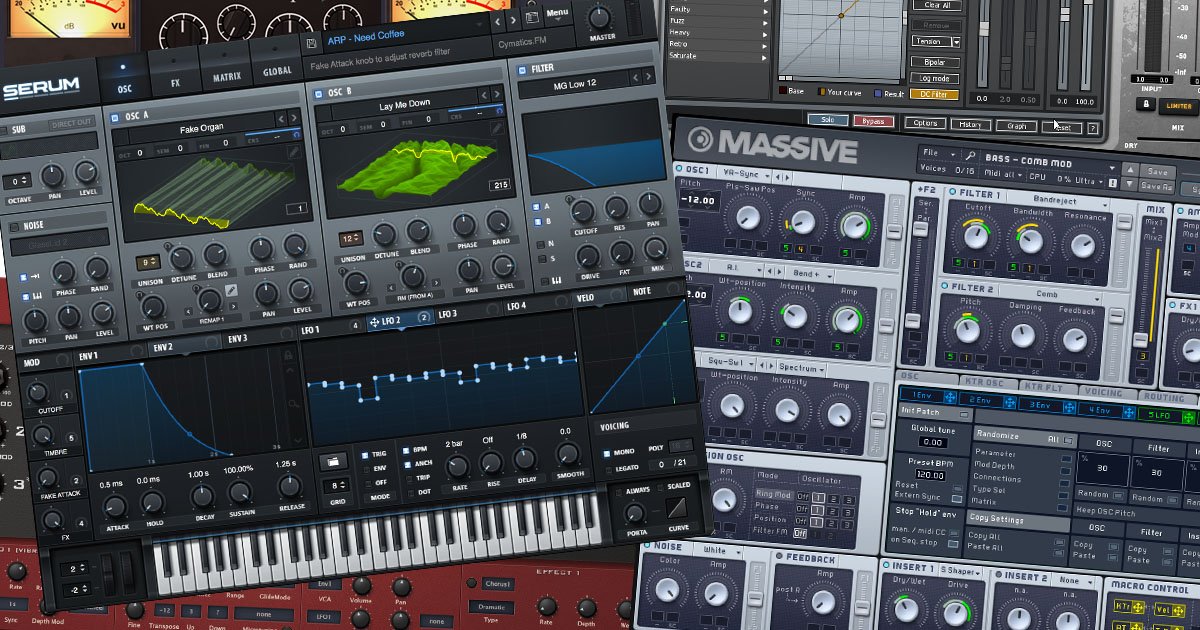The height and width of the screenshot is (630, 1200).
Task: Click the next-preset arrow beside ARP - Need Coffee
Action: [512, 20]
